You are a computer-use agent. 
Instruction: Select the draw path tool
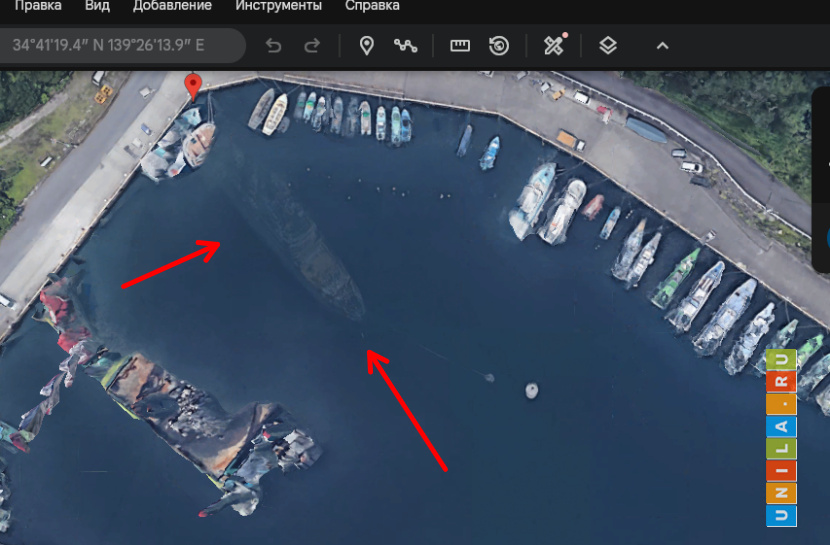click(405, 46)
